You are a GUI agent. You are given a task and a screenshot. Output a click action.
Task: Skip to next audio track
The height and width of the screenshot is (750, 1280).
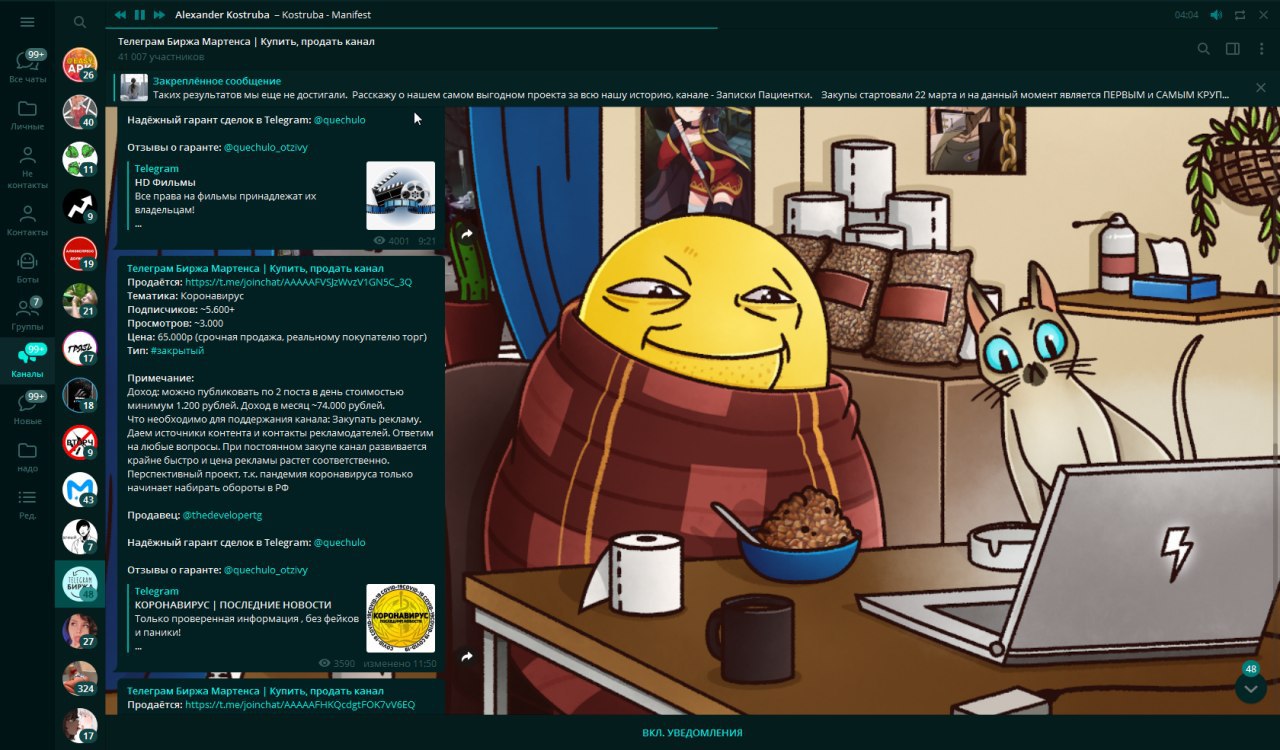point(159,15)
